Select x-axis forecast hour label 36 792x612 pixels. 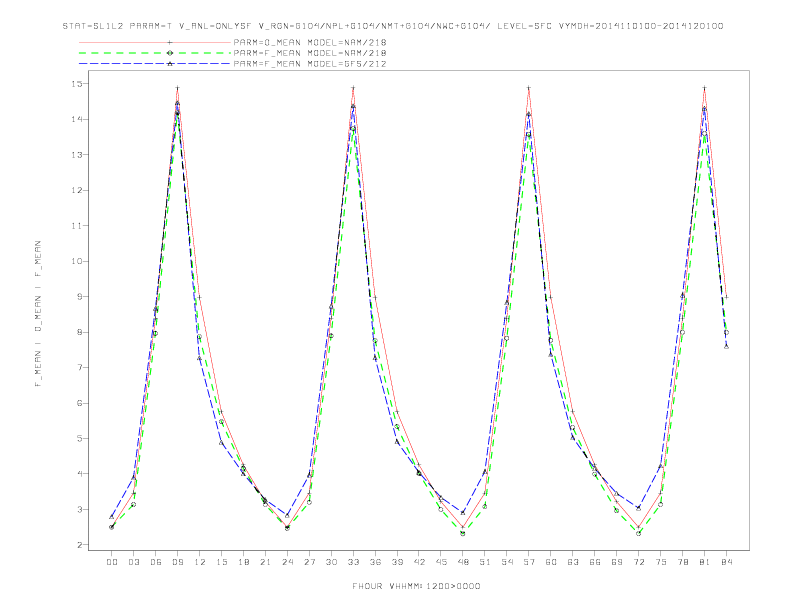[x=375, y=562]
